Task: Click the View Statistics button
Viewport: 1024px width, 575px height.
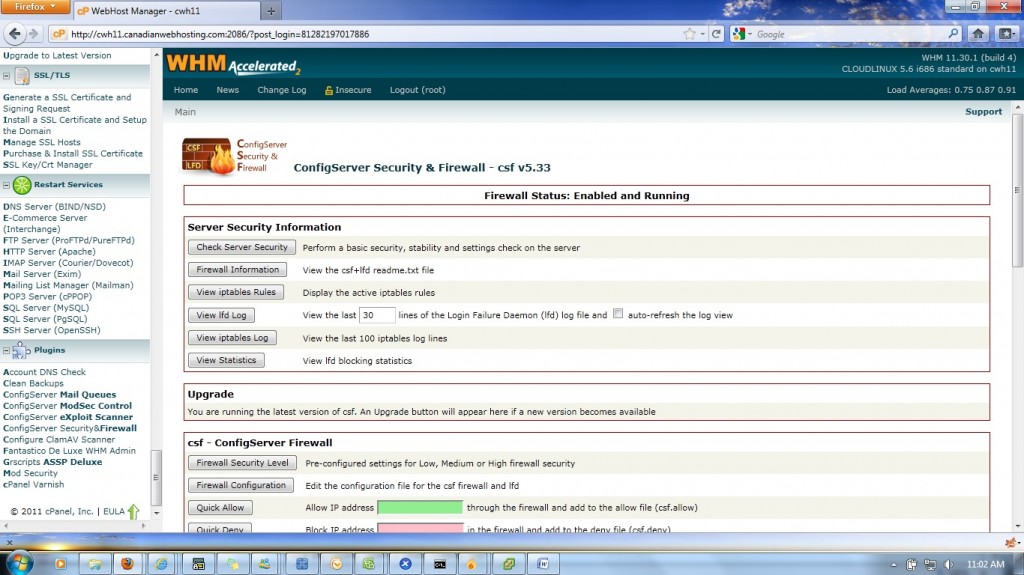Action: click(x=226, y=360)
